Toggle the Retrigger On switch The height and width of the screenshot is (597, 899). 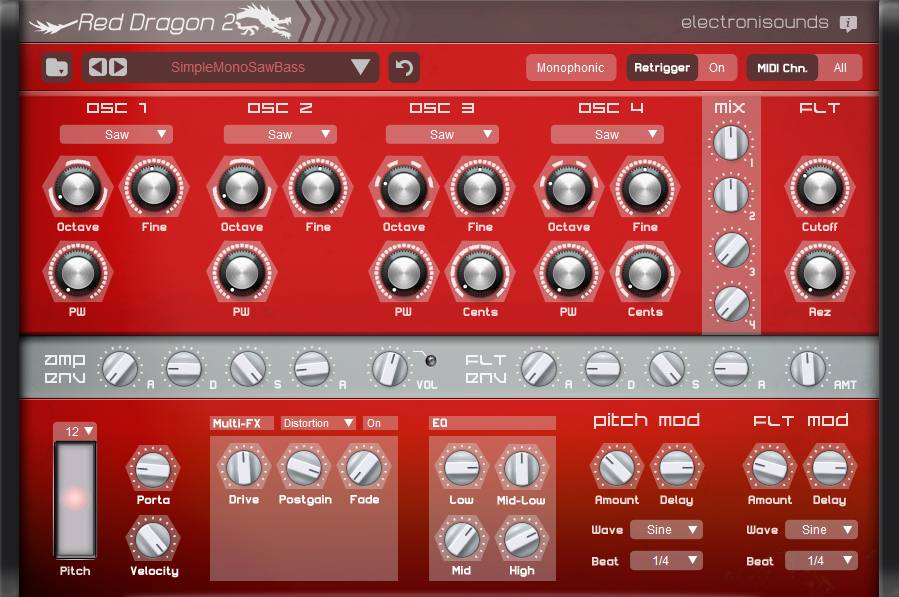click(x=717, y=68)
